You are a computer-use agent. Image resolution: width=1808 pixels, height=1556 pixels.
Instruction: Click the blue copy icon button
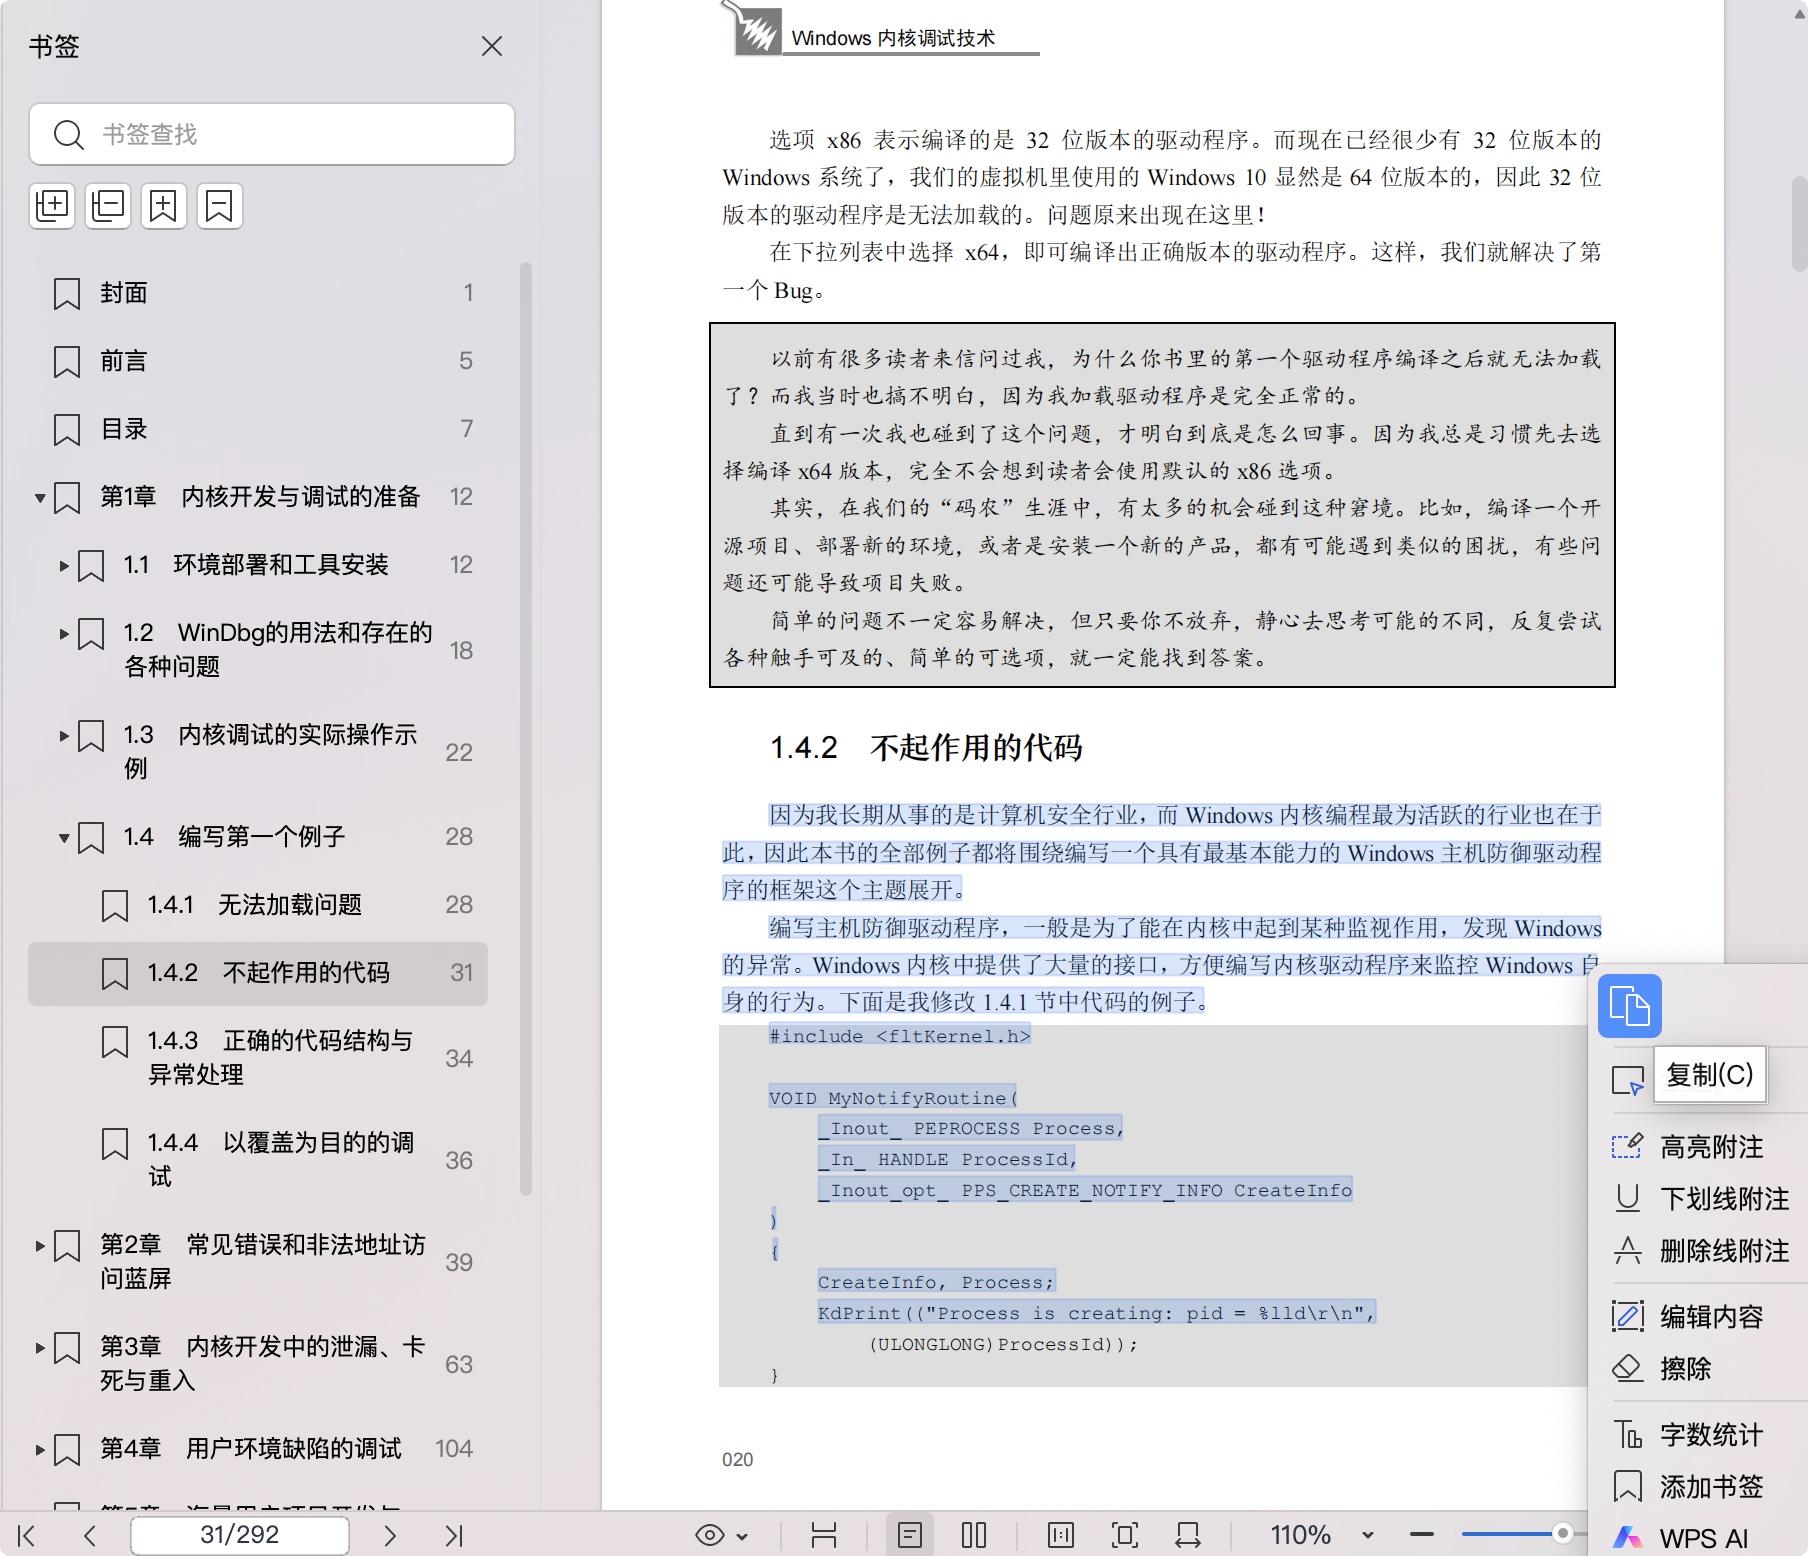coord(1629,1005)
